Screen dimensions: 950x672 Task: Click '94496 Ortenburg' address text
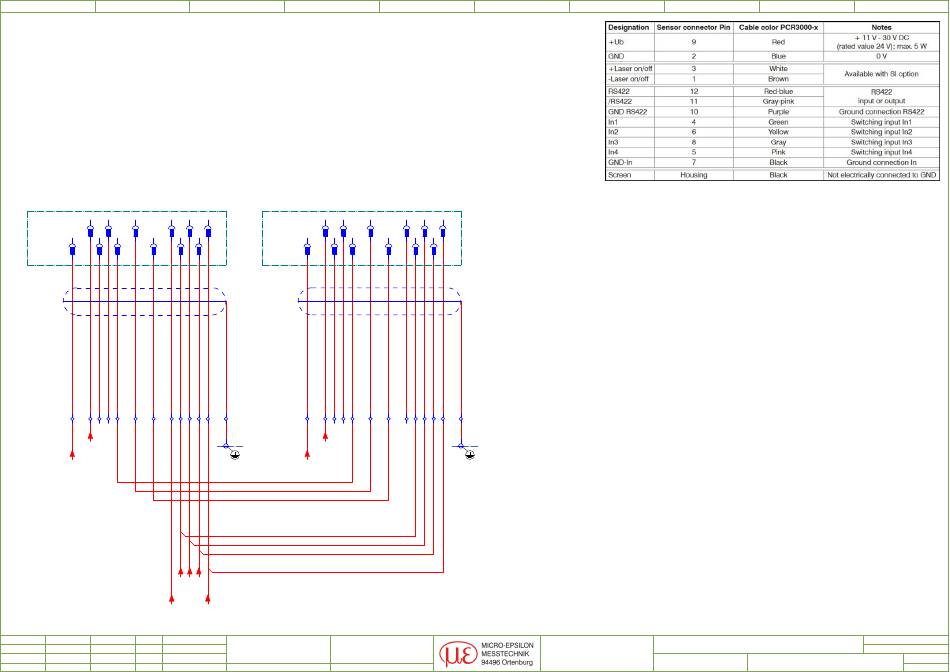(507, 663)
